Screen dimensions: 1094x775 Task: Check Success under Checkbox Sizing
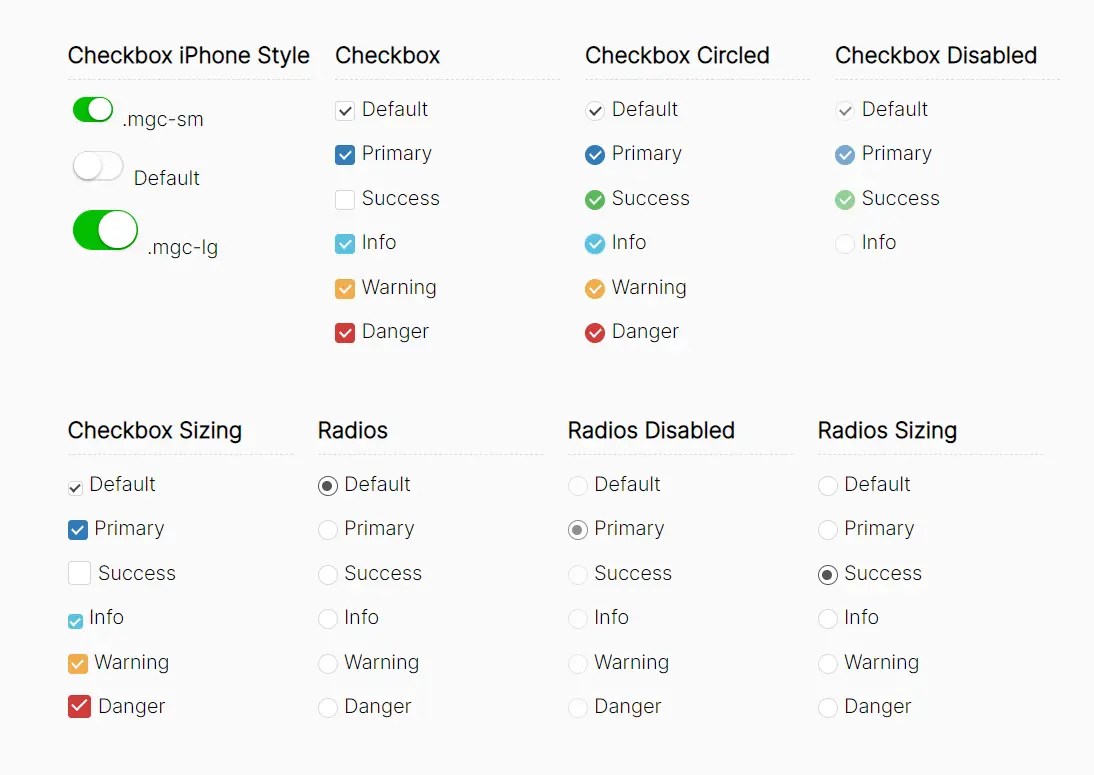[x=78, y=574]
